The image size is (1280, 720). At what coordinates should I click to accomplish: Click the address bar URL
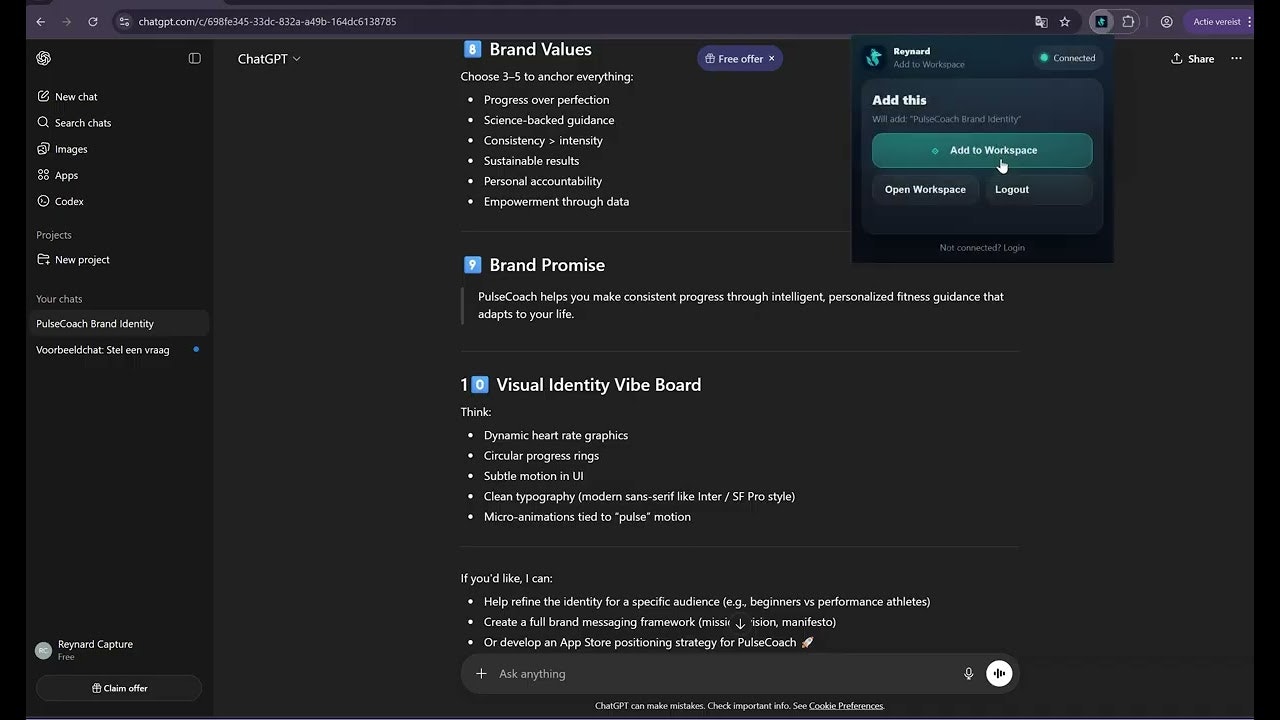[267, 21]
